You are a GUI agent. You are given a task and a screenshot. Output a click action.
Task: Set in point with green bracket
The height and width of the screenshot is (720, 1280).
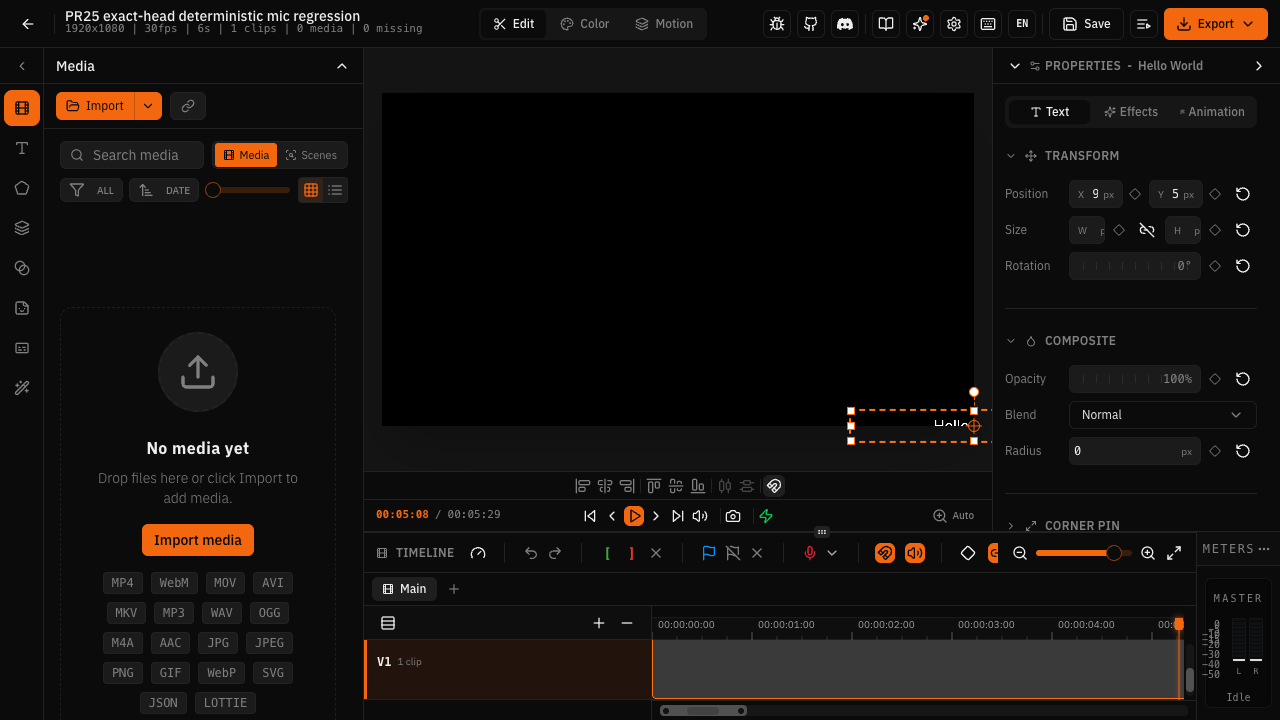pos(607,553)
